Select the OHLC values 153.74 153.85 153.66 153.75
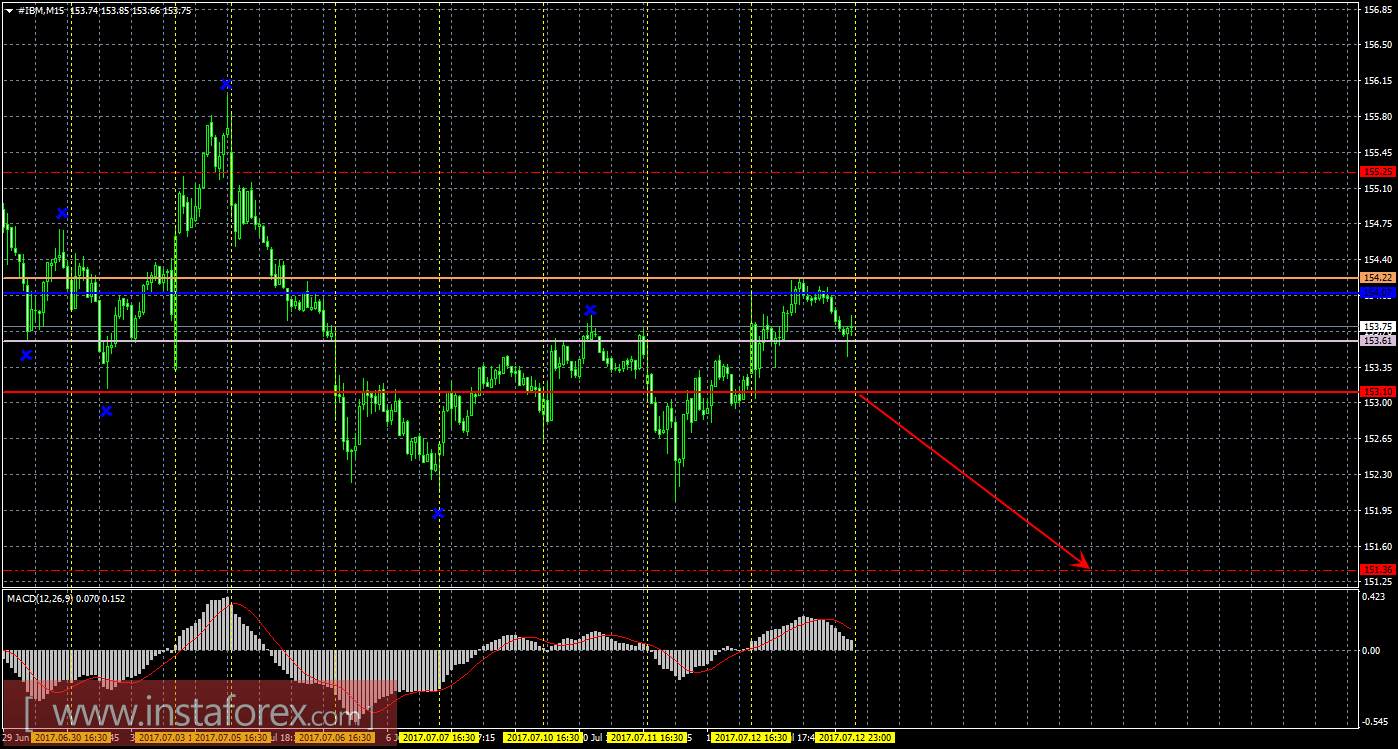The height and width of the screenshot is (749, 1398). point(132,10)
